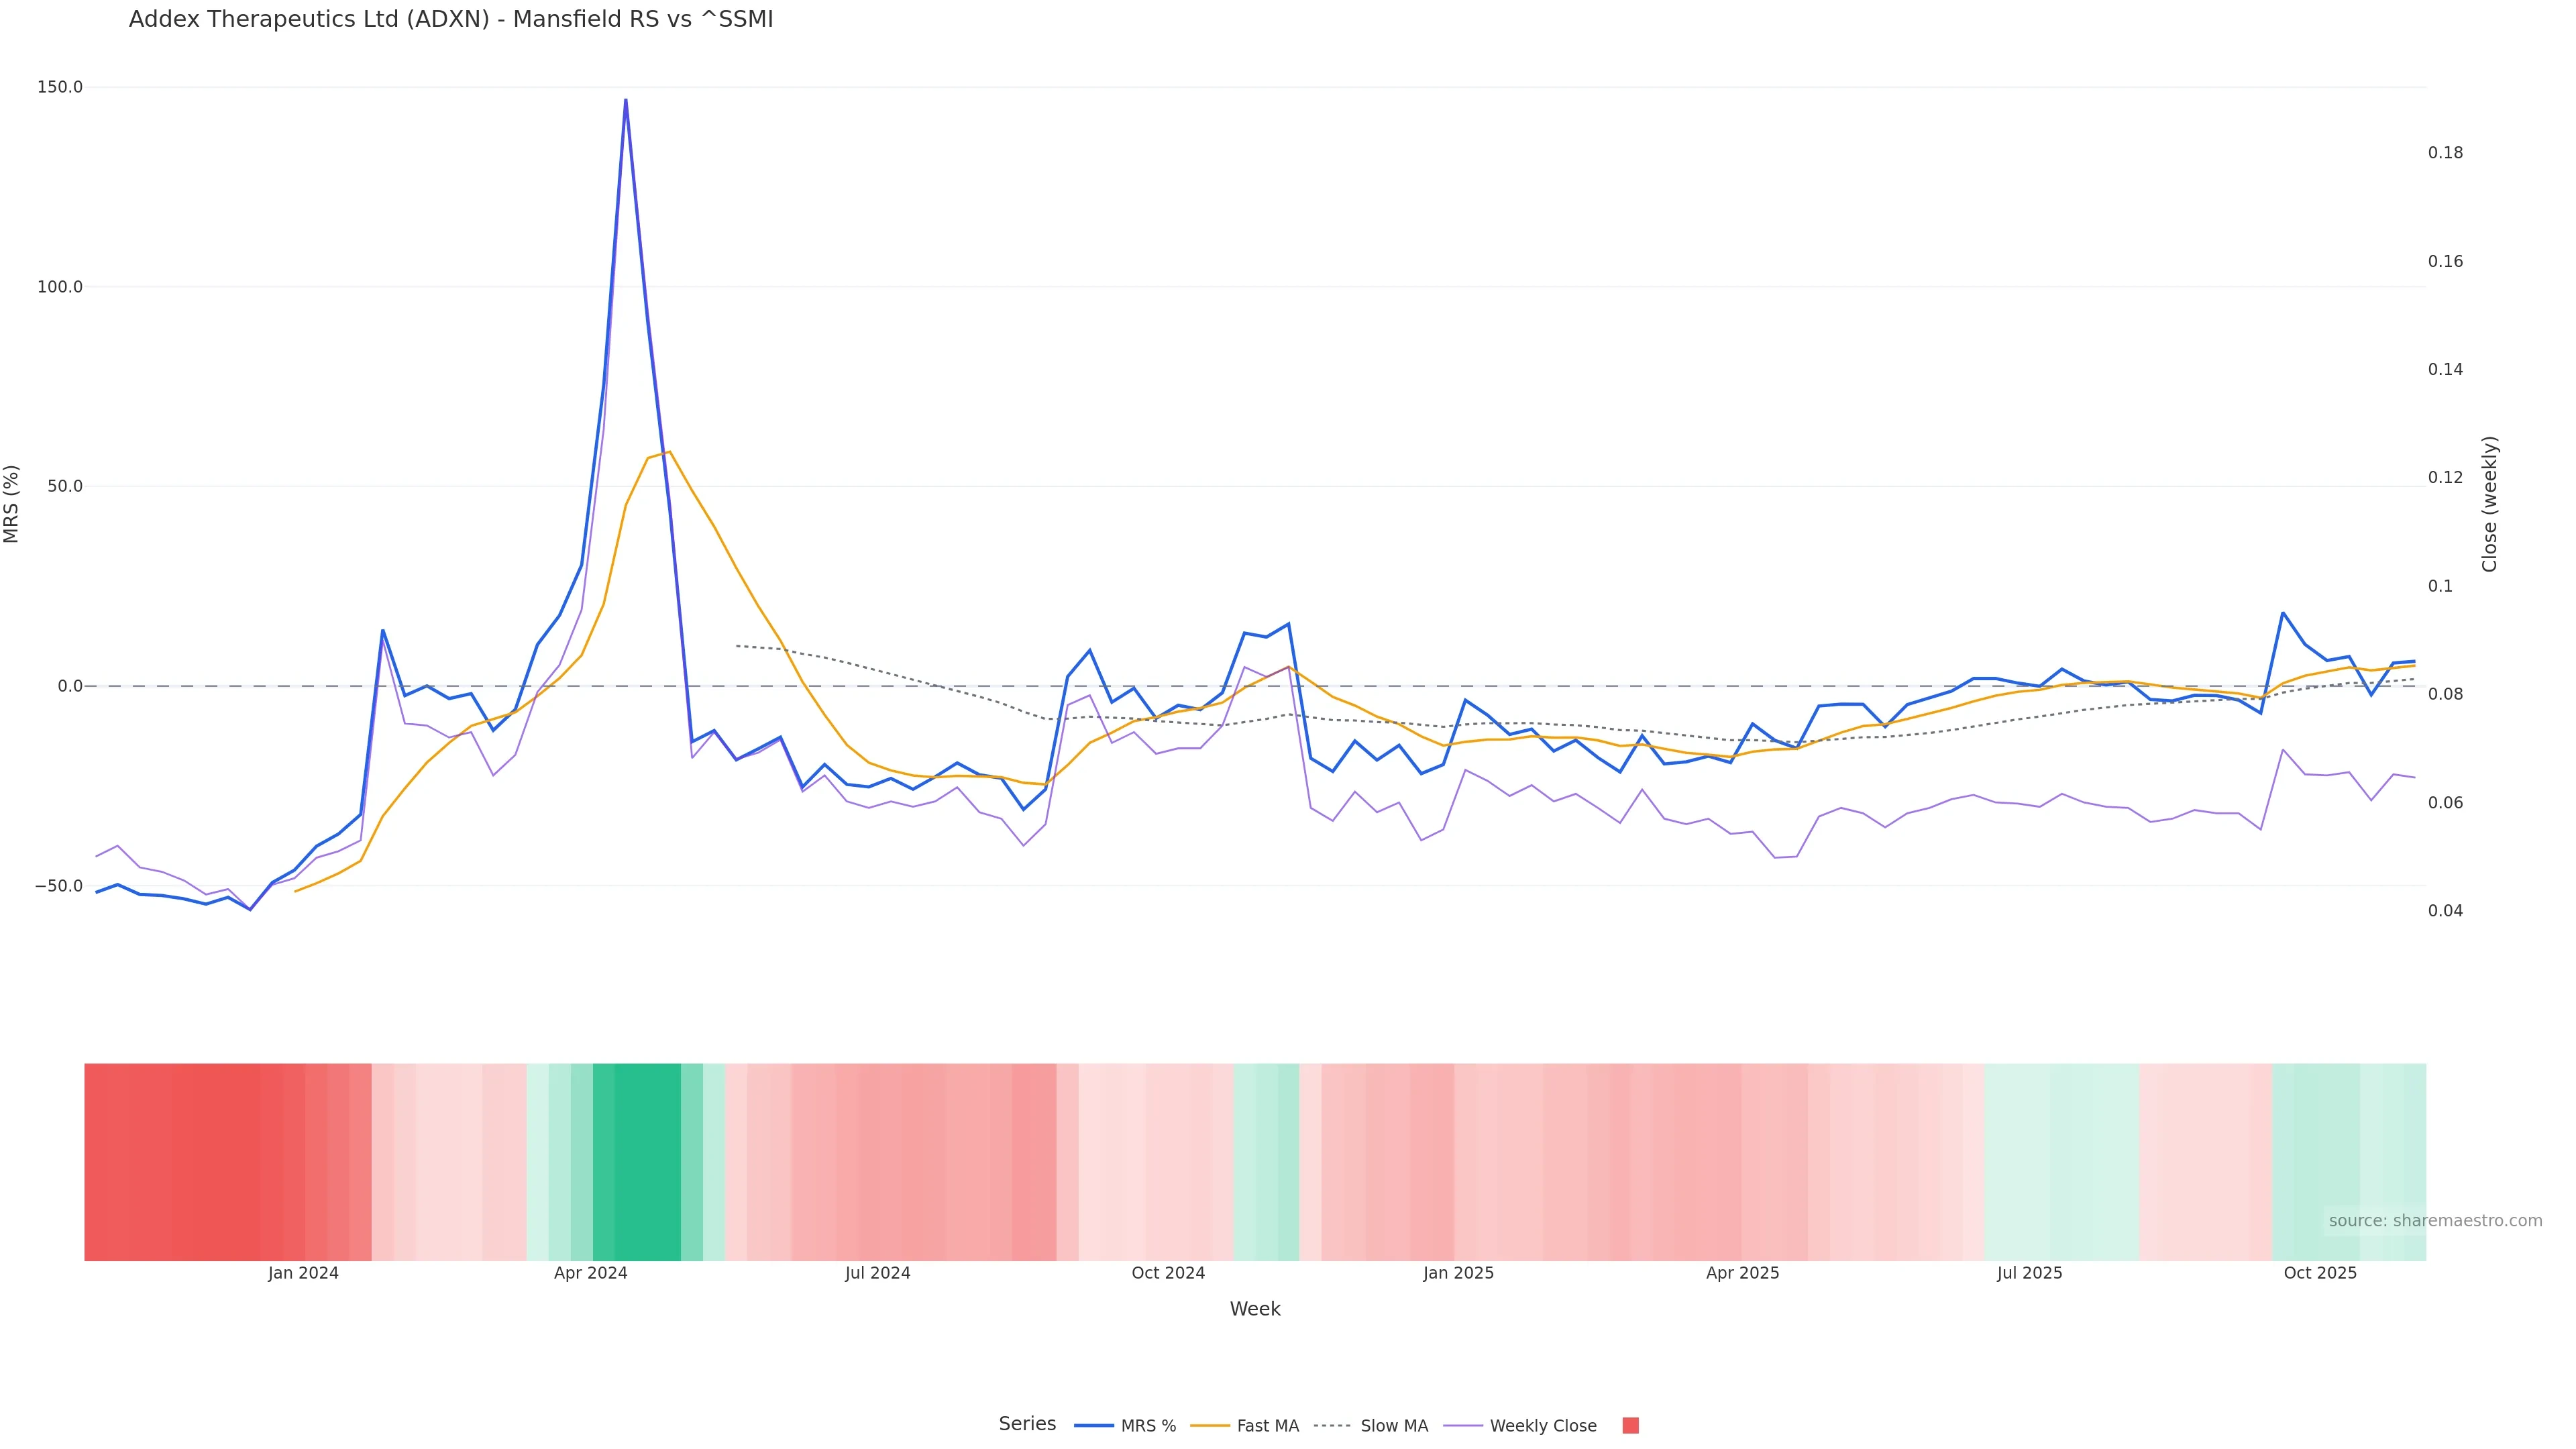Click the chart title Addex Therapeutics Ltd
The height and width of the screenshot is (1449, 2576).
click(x=450, y=20)
